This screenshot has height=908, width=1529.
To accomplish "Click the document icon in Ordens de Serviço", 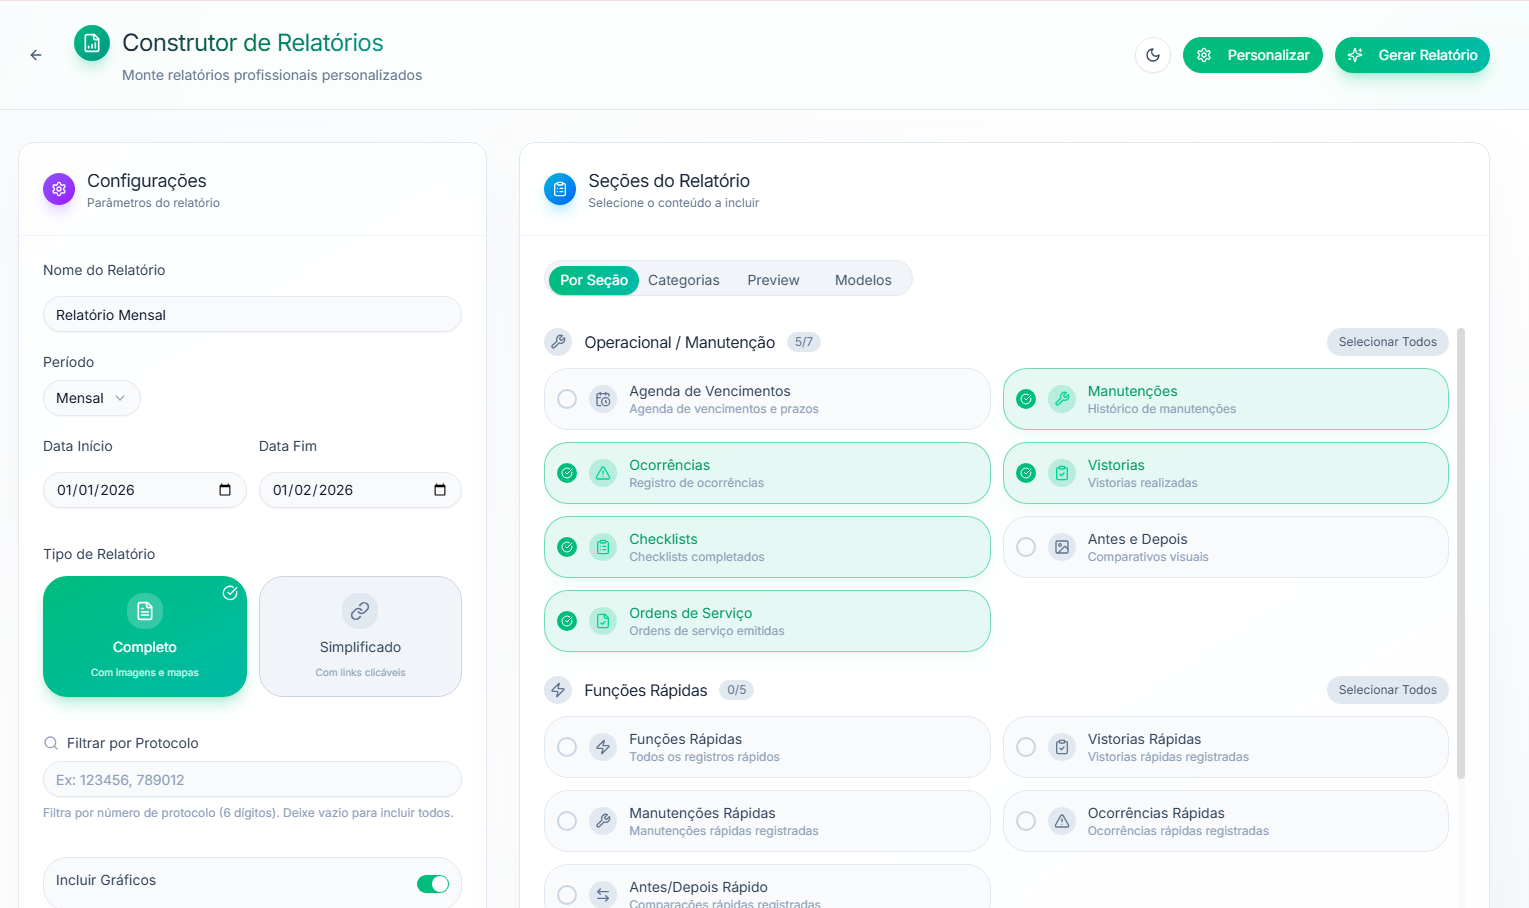I will point(603,621).
